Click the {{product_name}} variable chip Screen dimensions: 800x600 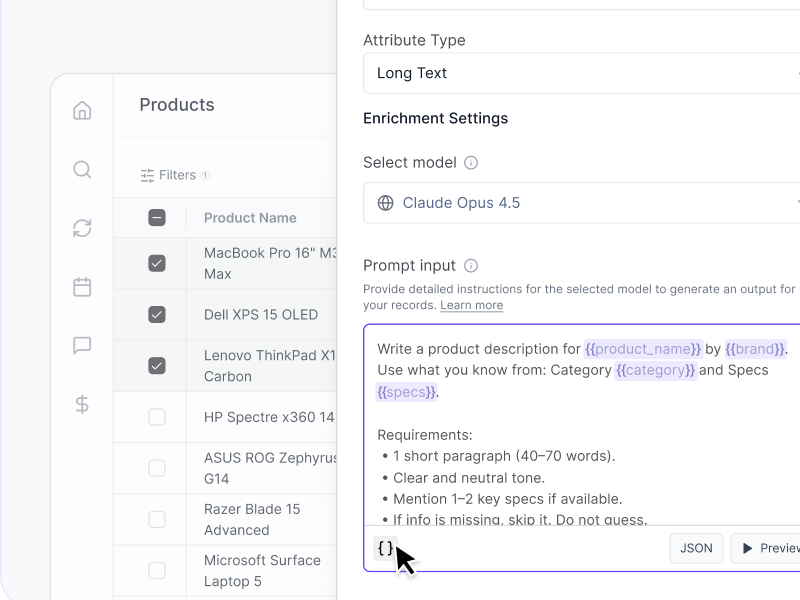(642, 349)
